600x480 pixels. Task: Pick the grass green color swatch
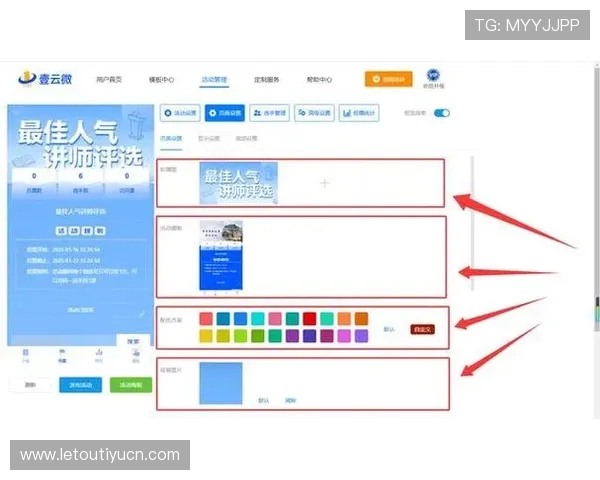pos(258,336)
